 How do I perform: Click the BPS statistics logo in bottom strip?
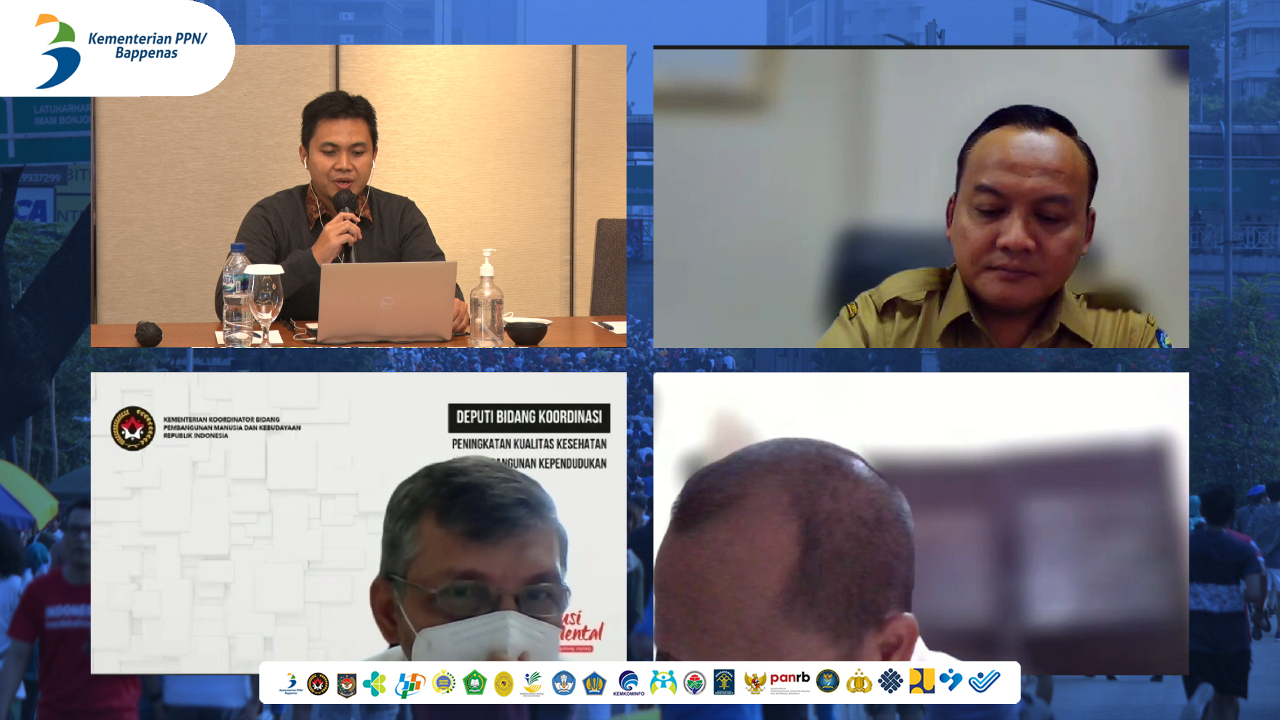409,683
